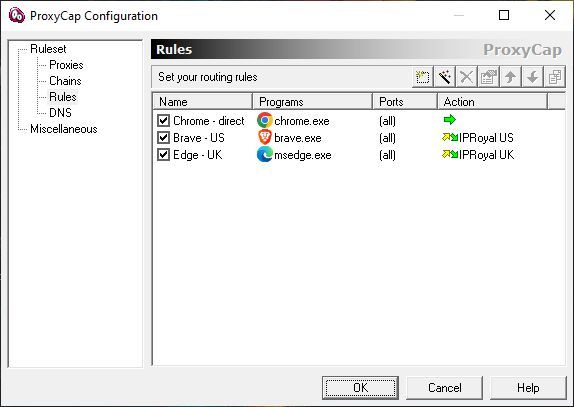574x407 pixels.
Task: Confirm settings with OK button
Action: (x=361, y=388)
